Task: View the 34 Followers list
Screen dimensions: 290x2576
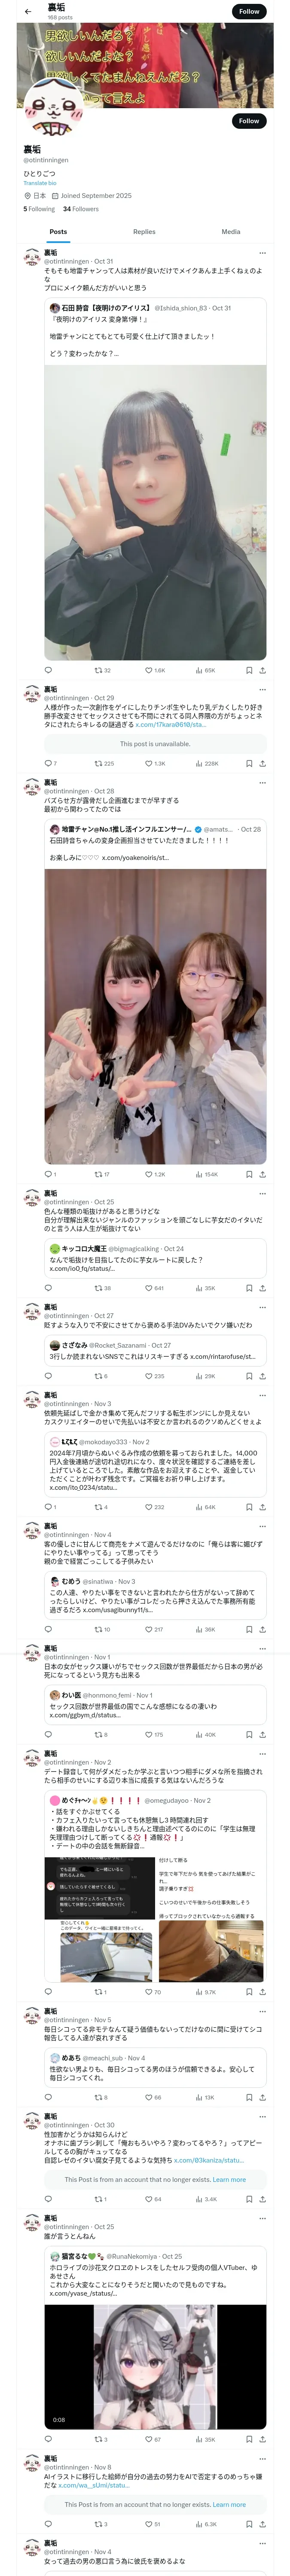Action: point(81,209)
